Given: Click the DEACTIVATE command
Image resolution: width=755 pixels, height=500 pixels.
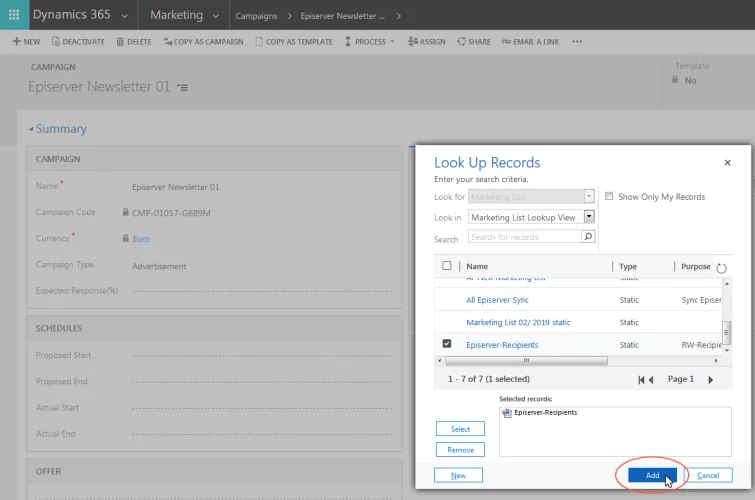Looking at the screenshot, I should 78,42.
